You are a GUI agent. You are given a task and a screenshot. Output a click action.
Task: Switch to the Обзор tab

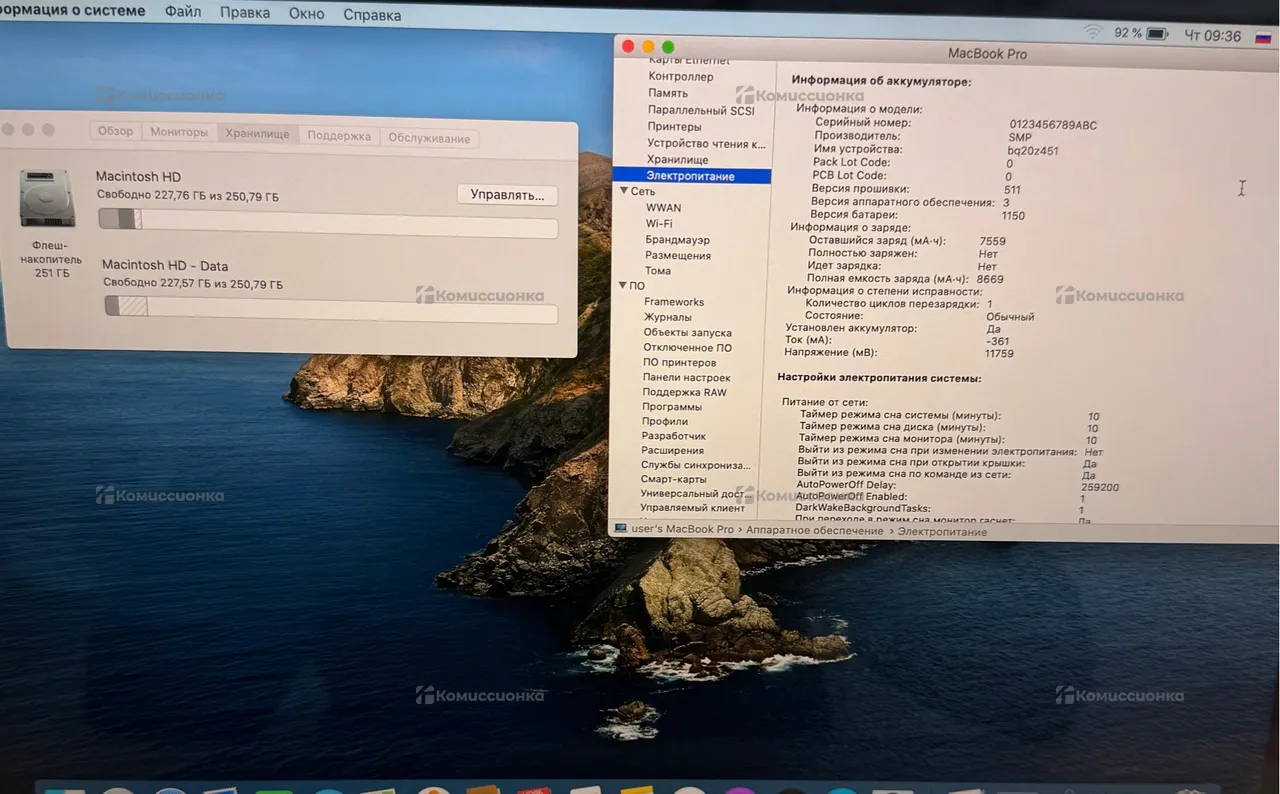click(115, 132)
